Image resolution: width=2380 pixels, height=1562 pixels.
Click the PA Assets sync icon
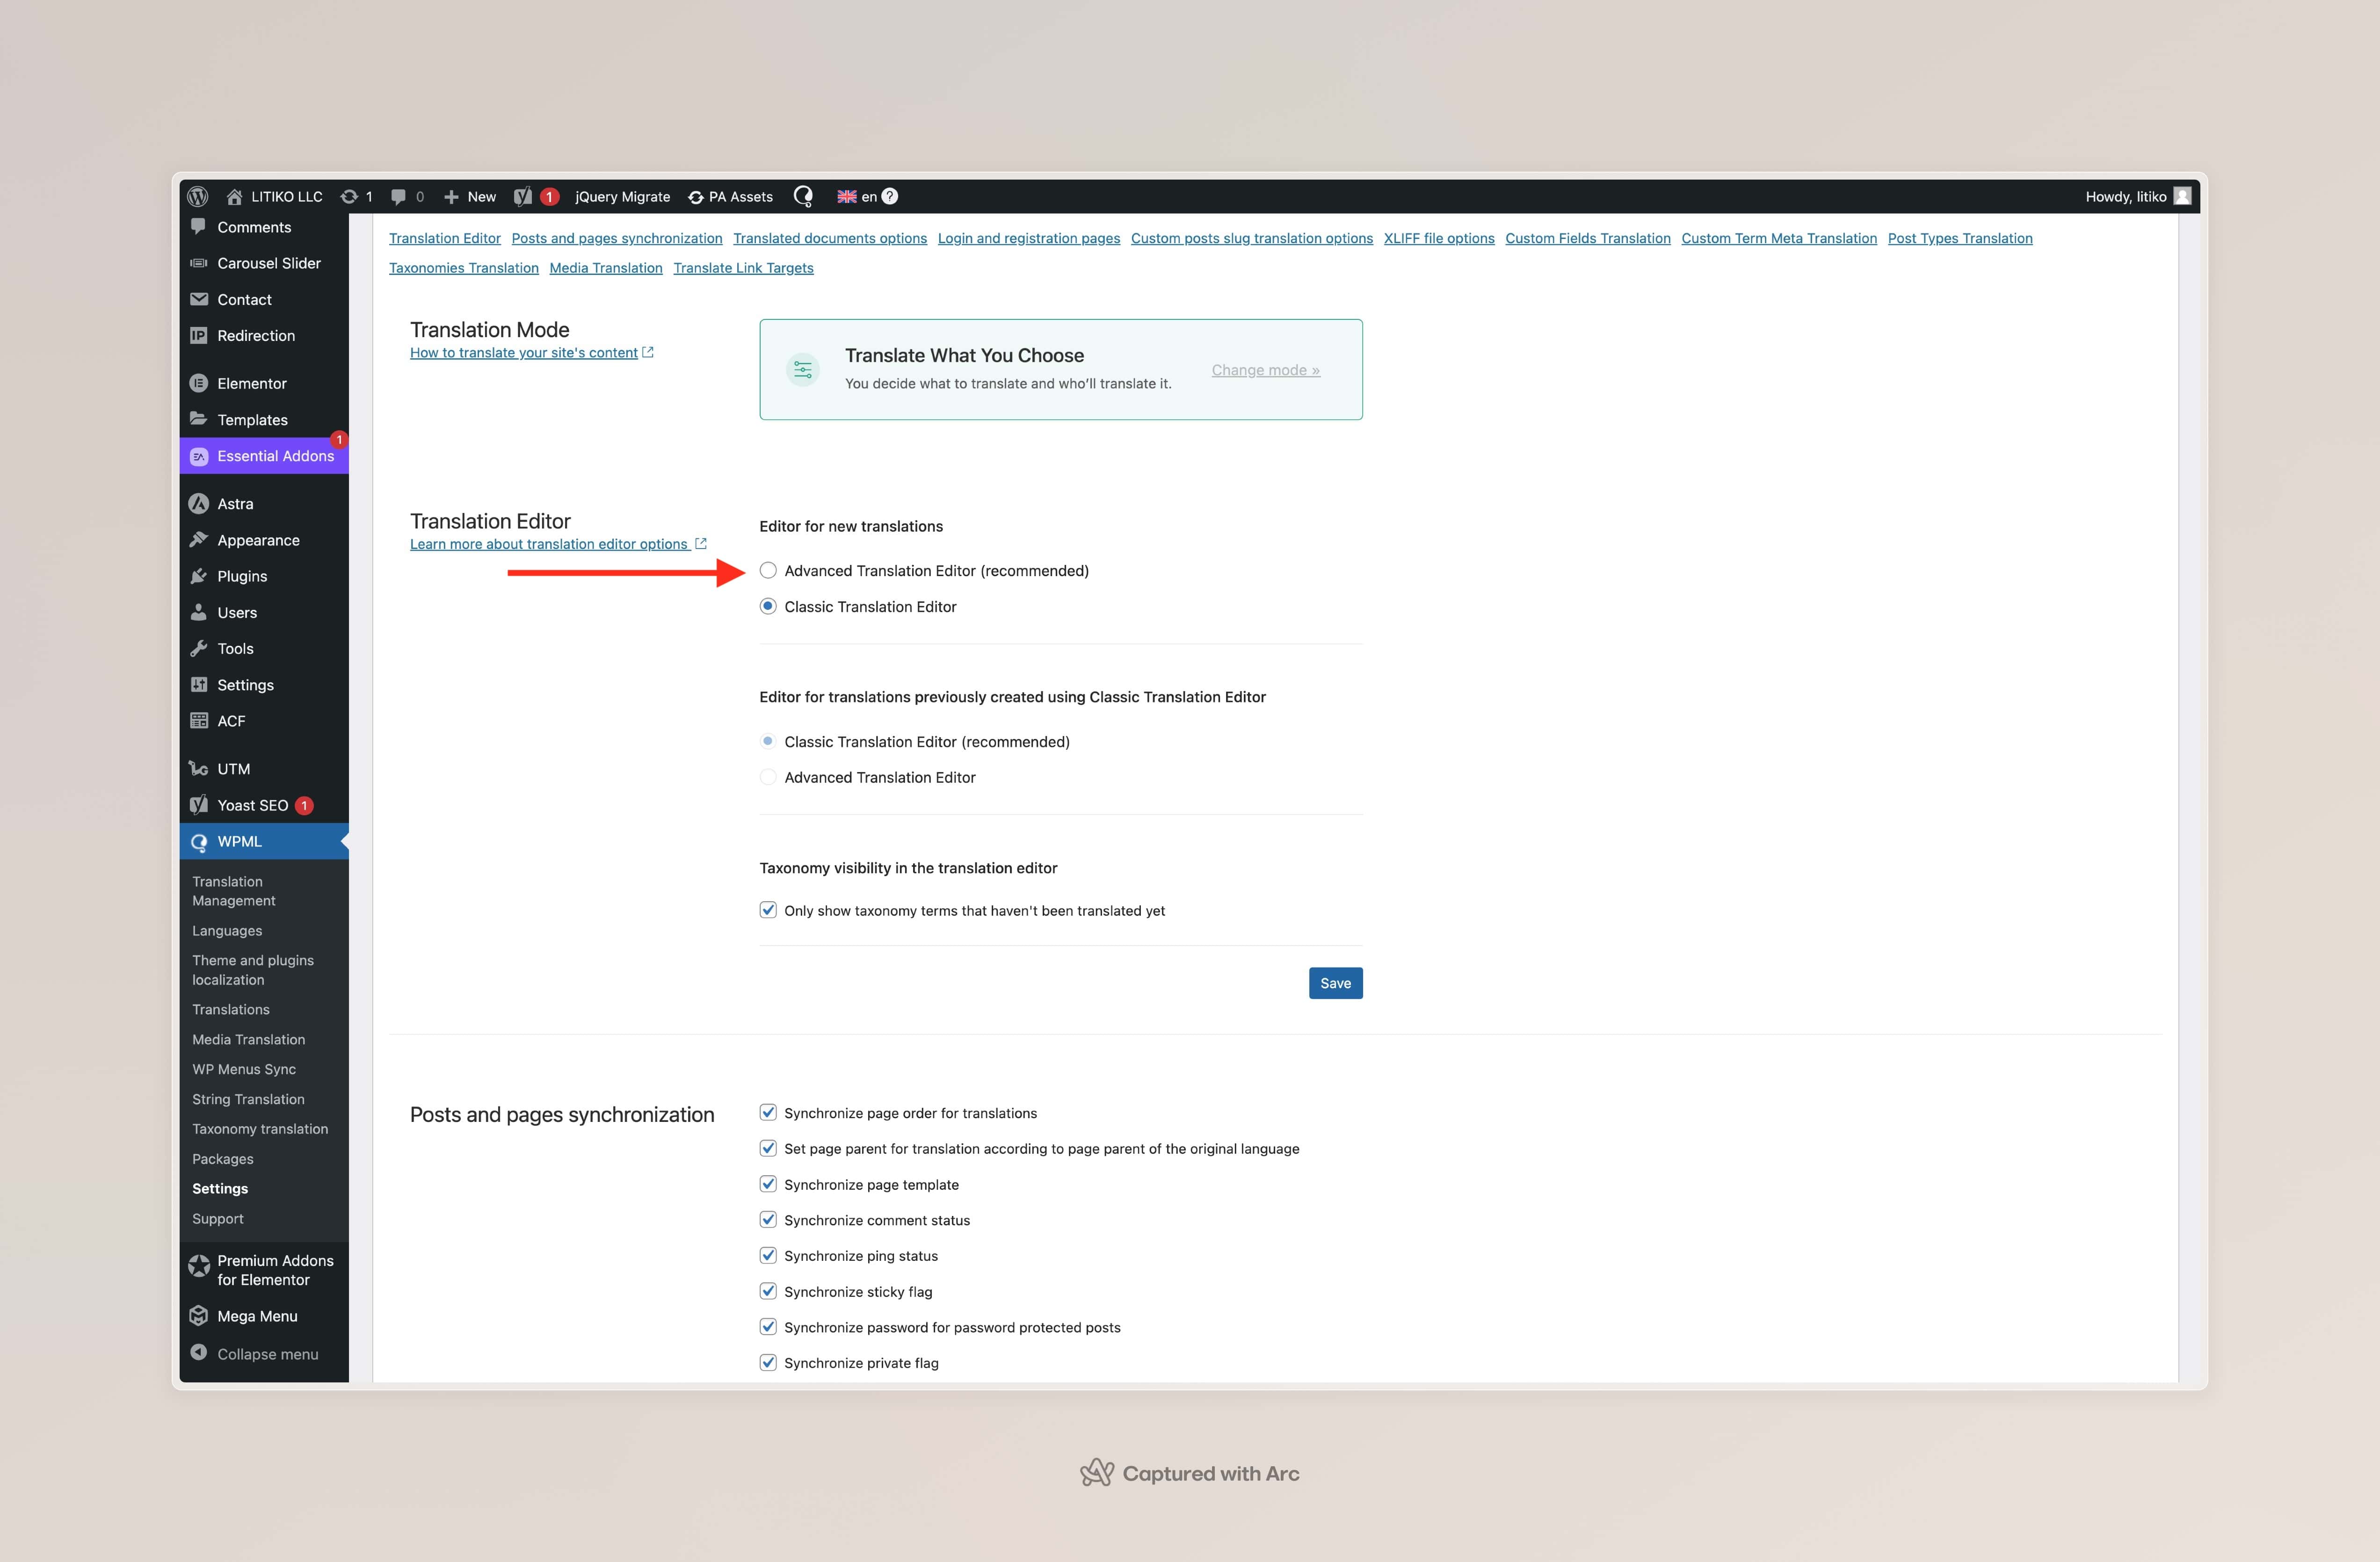[696, 197]
